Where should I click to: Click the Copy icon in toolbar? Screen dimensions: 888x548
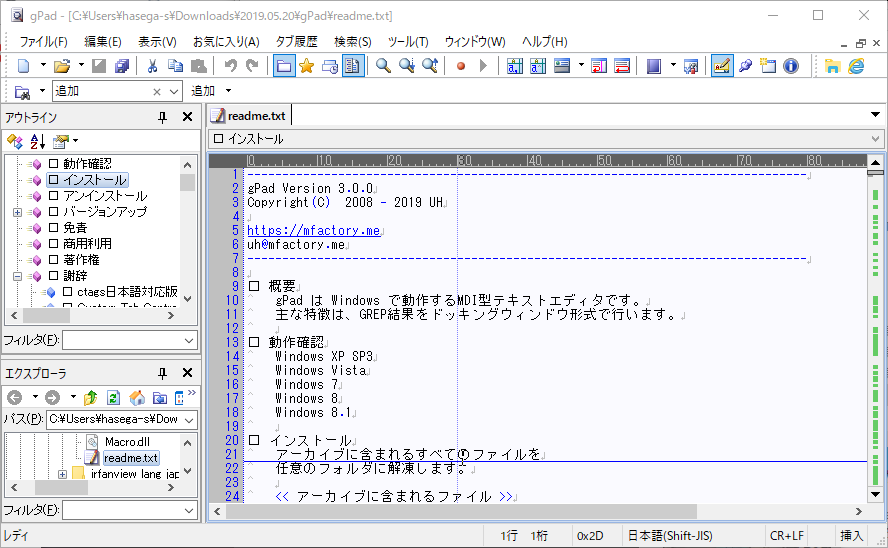[x=175, y=66]
